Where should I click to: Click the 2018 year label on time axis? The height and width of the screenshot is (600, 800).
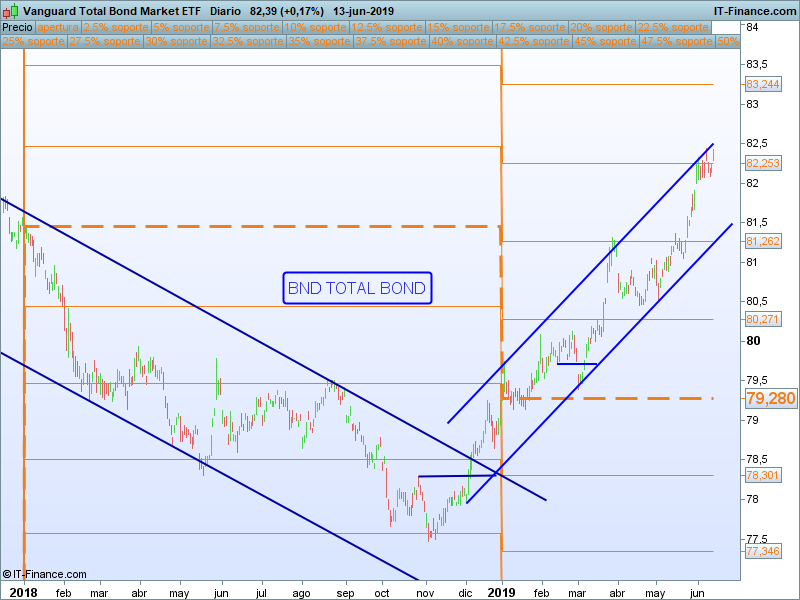pos(23,592)
